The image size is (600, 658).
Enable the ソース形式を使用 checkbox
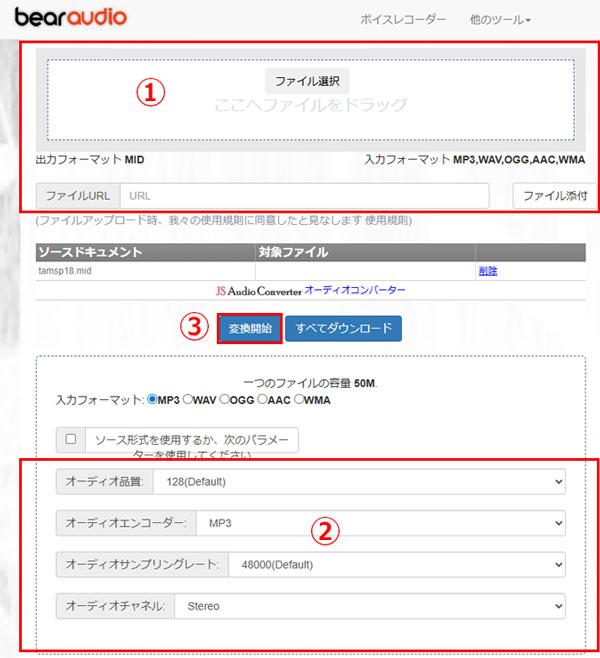tap(70, 439)
